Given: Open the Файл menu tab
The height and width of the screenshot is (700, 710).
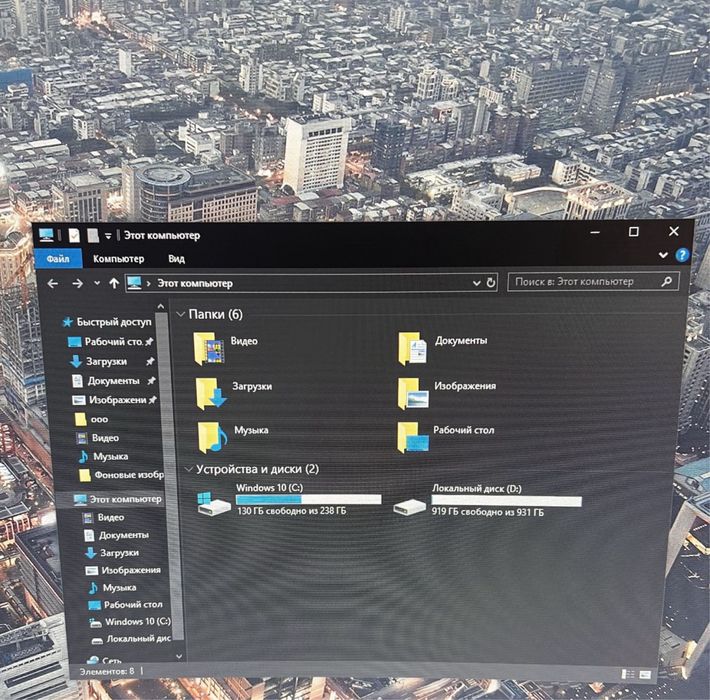Looking at the screenshot, I should tap(58, 259).
